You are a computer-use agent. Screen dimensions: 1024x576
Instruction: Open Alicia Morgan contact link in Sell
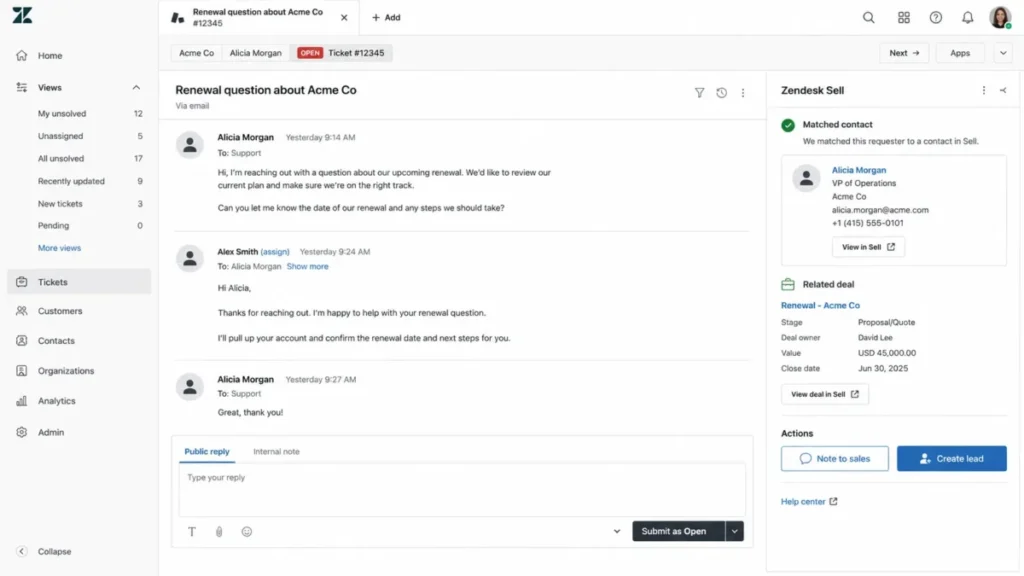[x=859, y=170]
